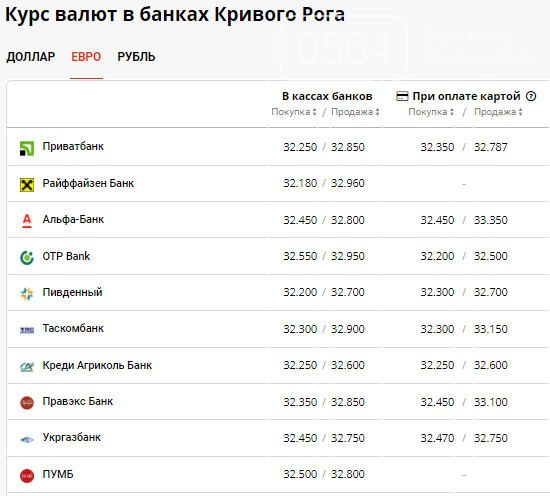Open the help question-mark icon near card payment
Image resolution: width=550 pixels, height=496 pixels.
click(x=531, y=96)
